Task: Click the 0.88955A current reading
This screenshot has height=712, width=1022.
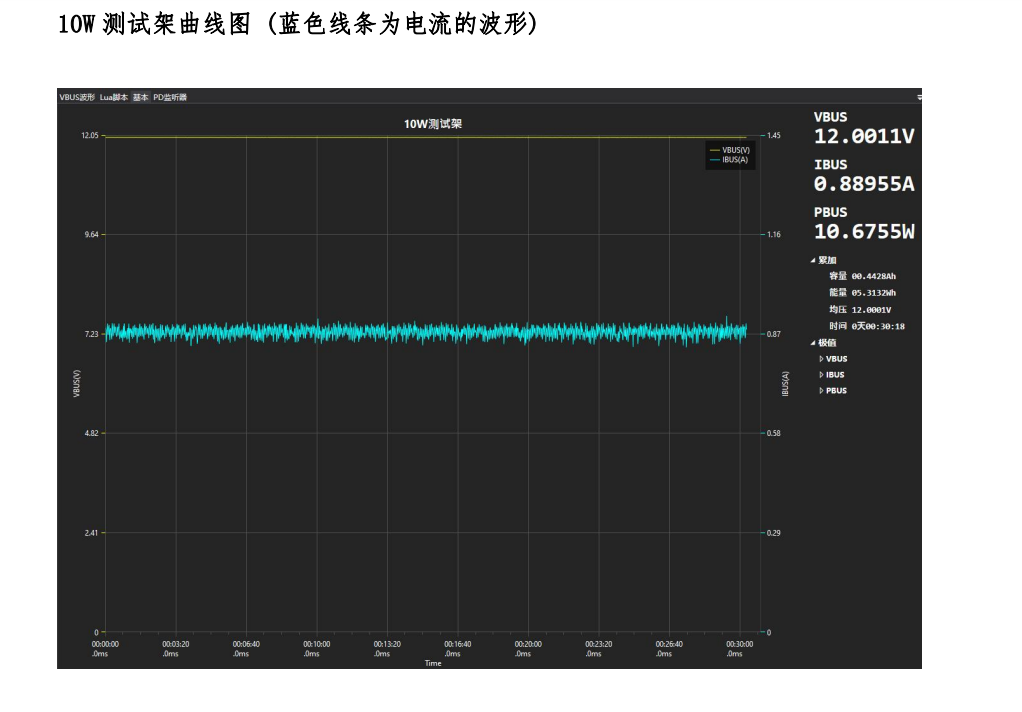Action: pyautogui.click(x=863, y=184)
